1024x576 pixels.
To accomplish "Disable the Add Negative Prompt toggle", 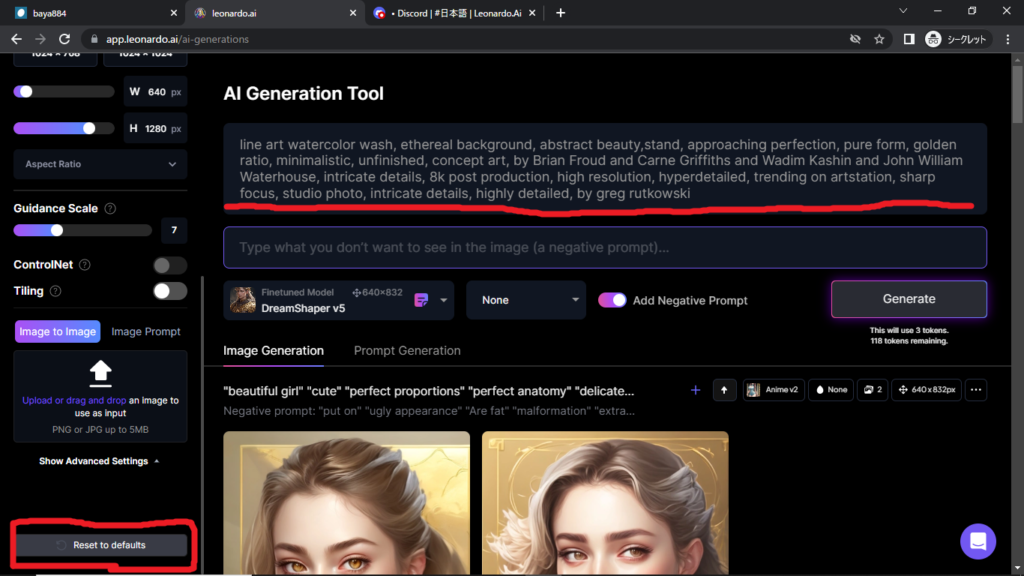I will pyautogui.click(x=612, y=300).
